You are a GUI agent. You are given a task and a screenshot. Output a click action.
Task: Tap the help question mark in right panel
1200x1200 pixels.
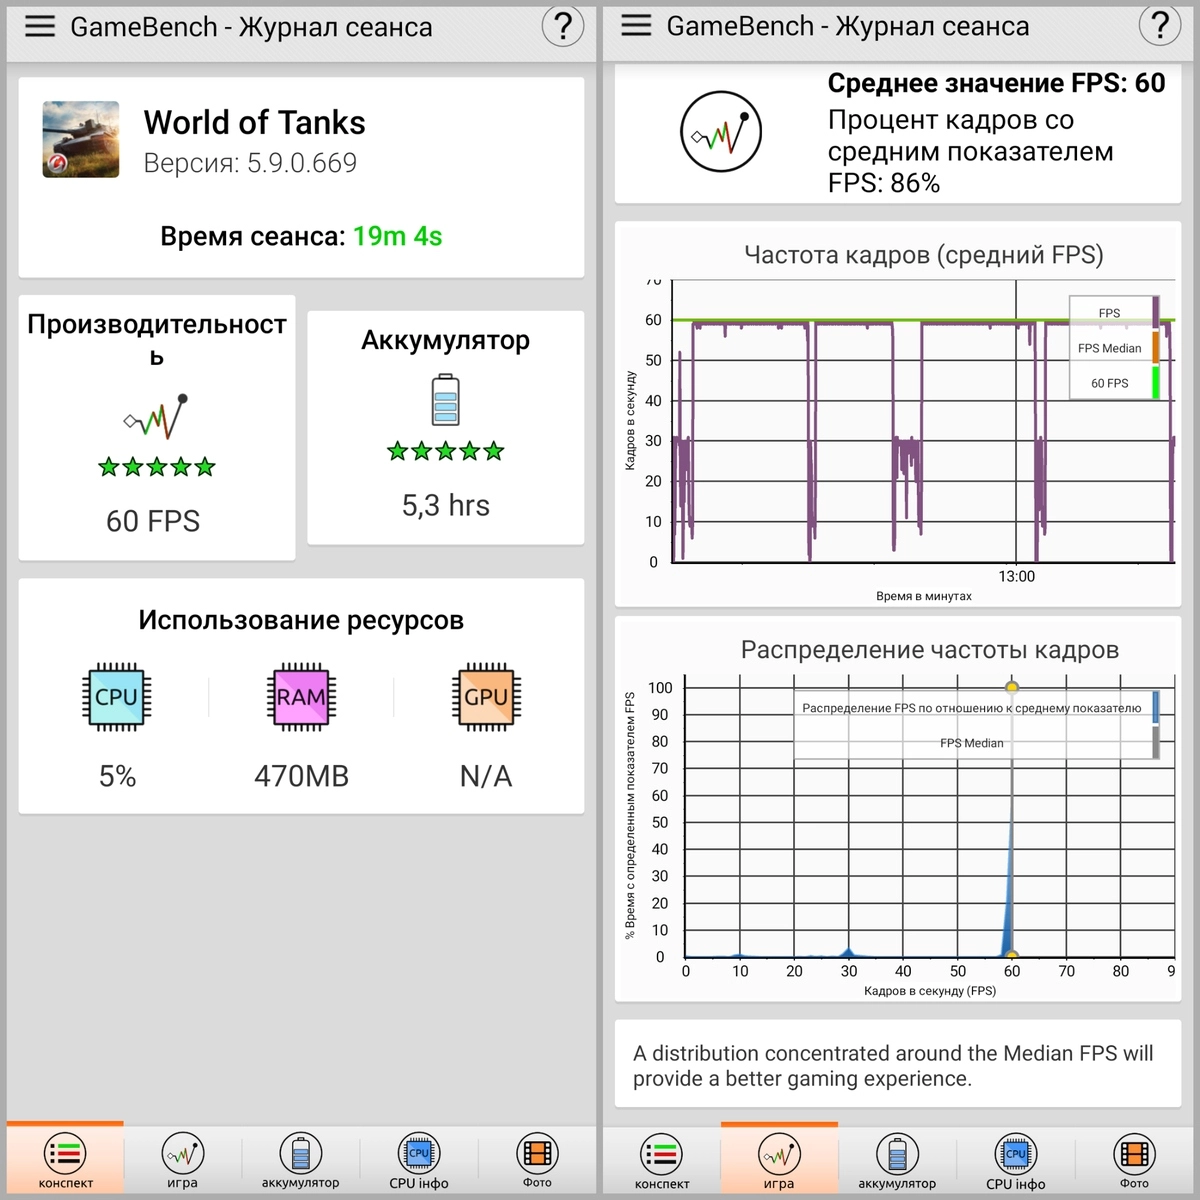click(x=1160, y=26)
